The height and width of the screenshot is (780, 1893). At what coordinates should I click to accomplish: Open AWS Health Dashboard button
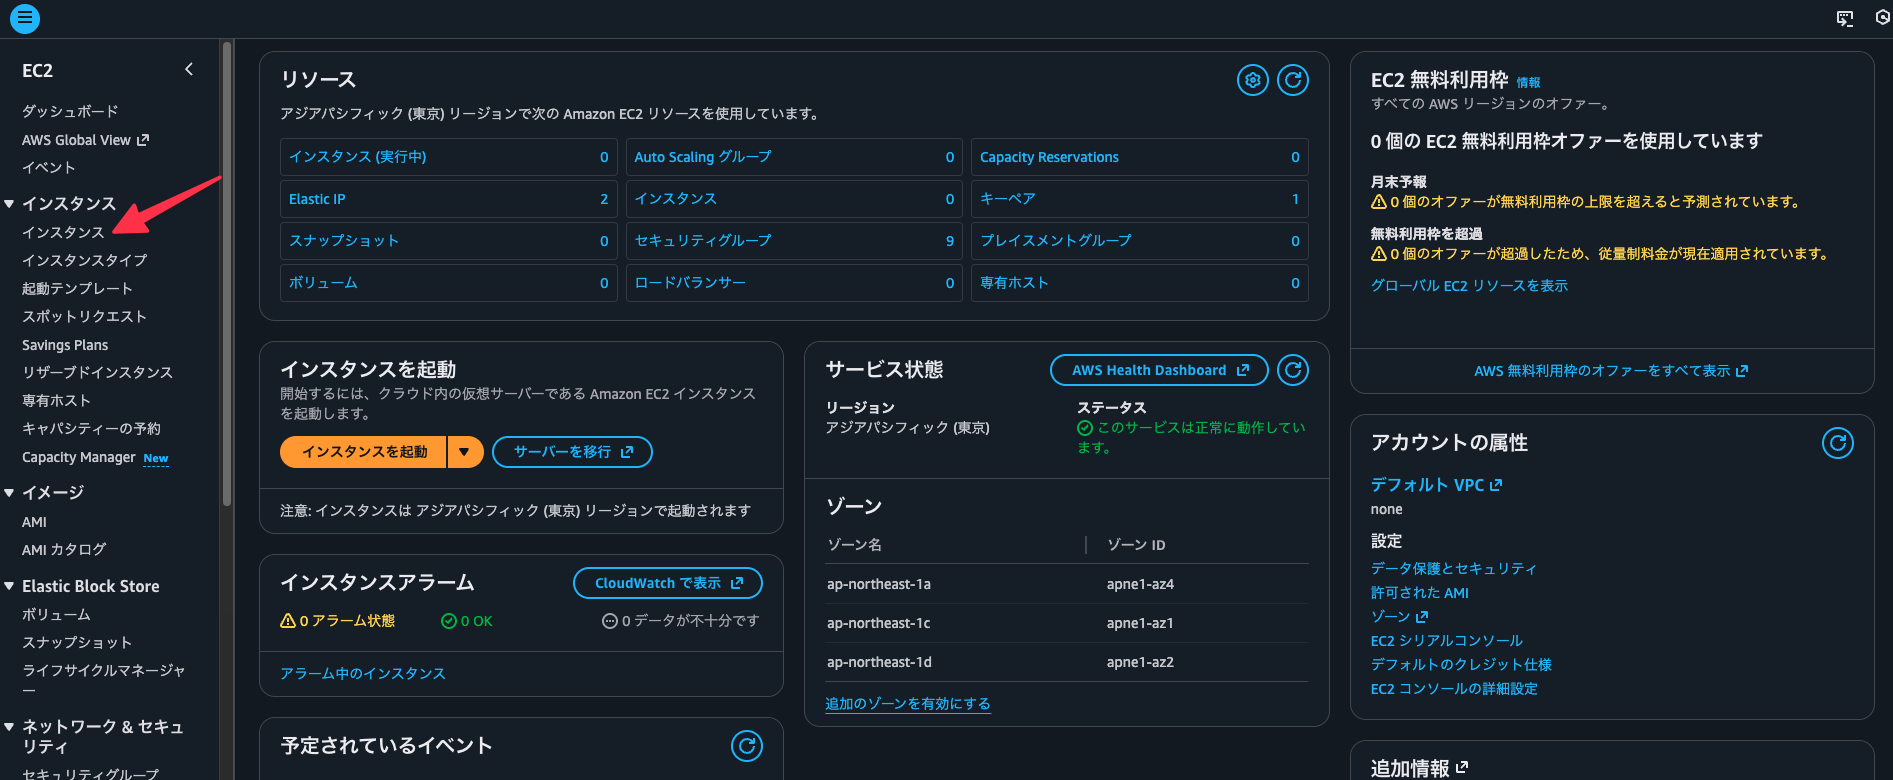point(1159,370)
